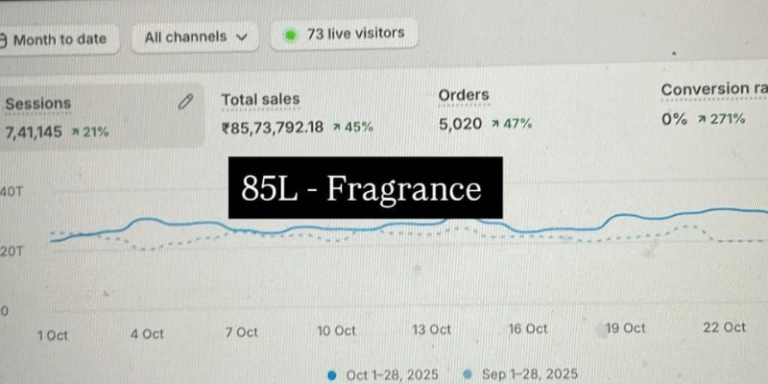Click the 20T y-axis label
This screenshot has width=768, height=384.
click(11, 252)
